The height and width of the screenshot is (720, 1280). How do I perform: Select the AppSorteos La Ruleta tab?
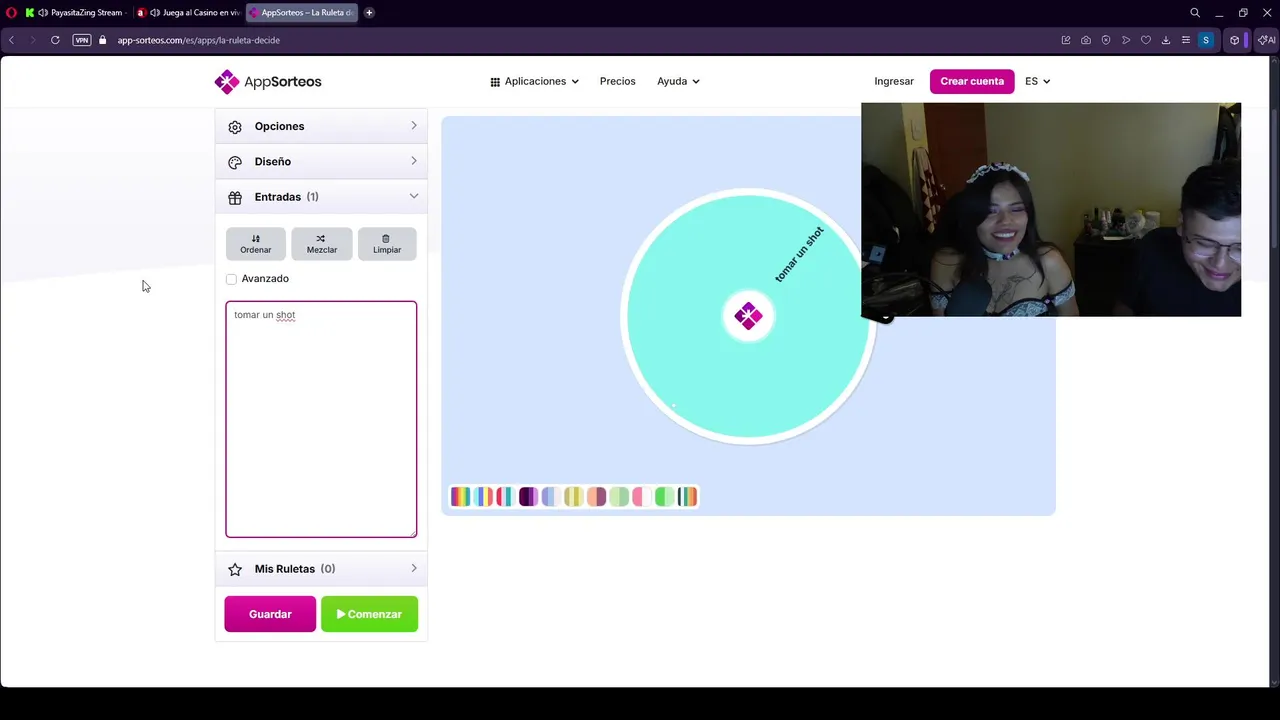(302, 13)
